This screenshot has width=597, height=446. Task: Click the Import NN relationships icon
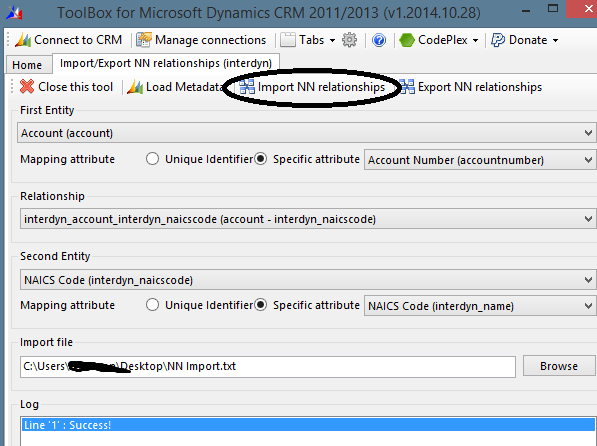click(x=247, y=87)
